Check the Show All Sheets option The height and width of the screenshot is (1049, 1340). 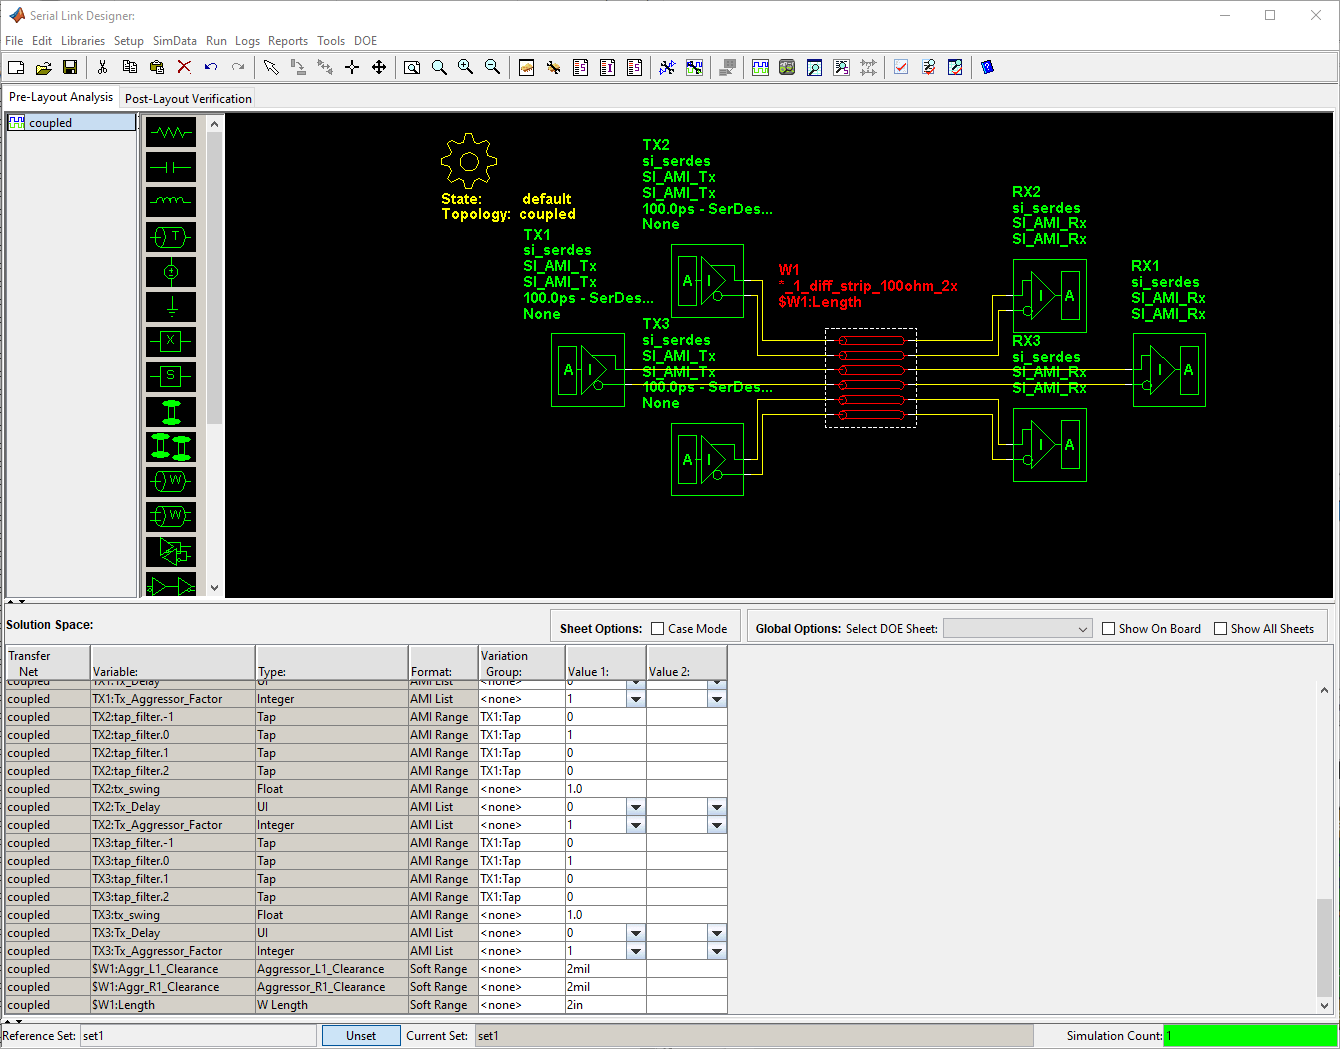click(1220, 629)
